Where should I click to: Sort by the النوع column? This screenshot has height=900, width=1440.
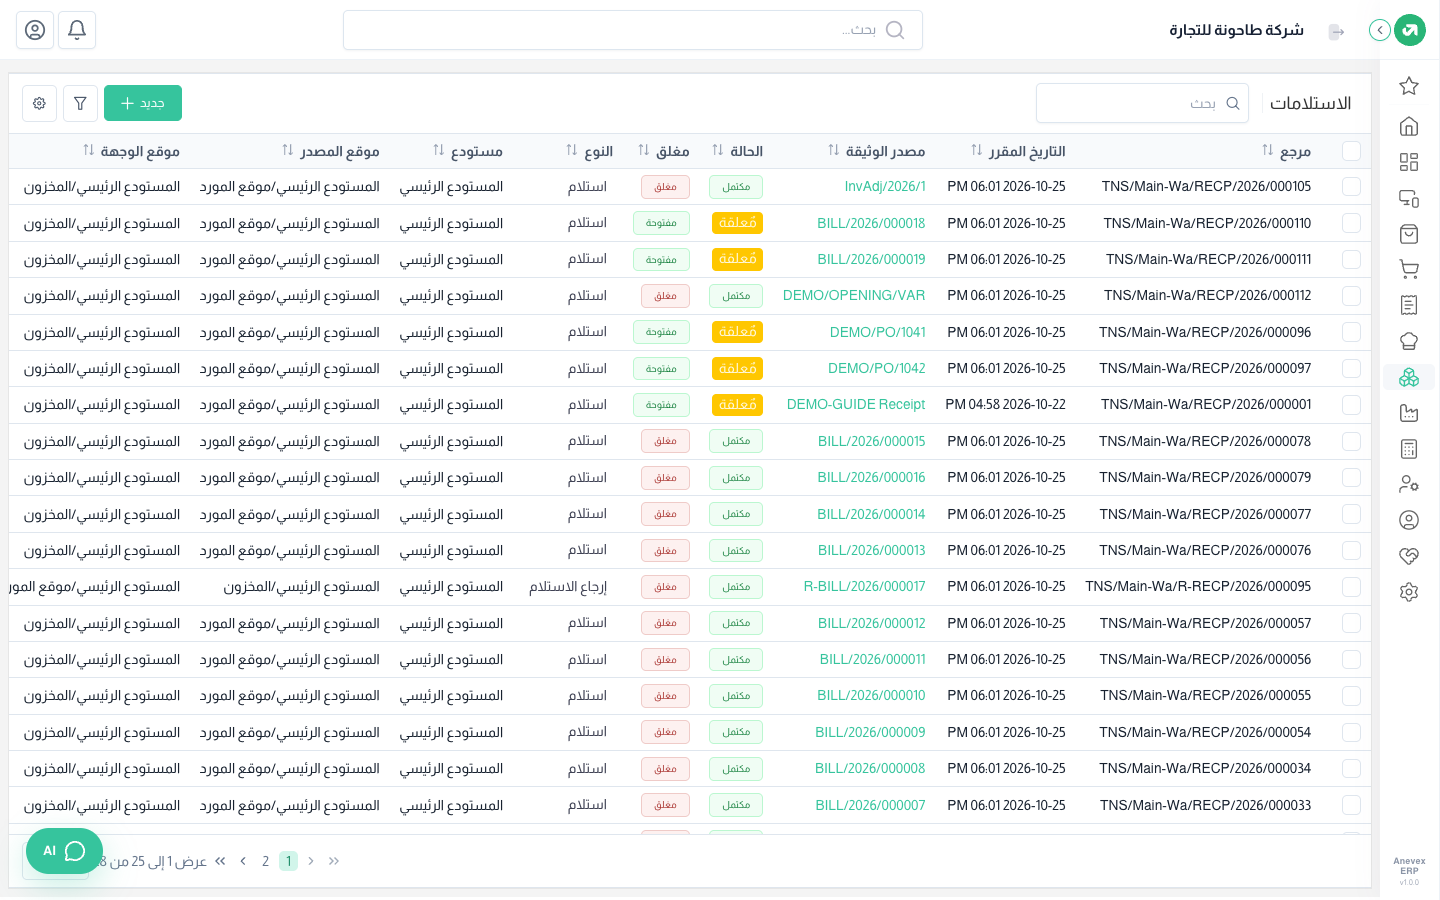pos(571,151)
